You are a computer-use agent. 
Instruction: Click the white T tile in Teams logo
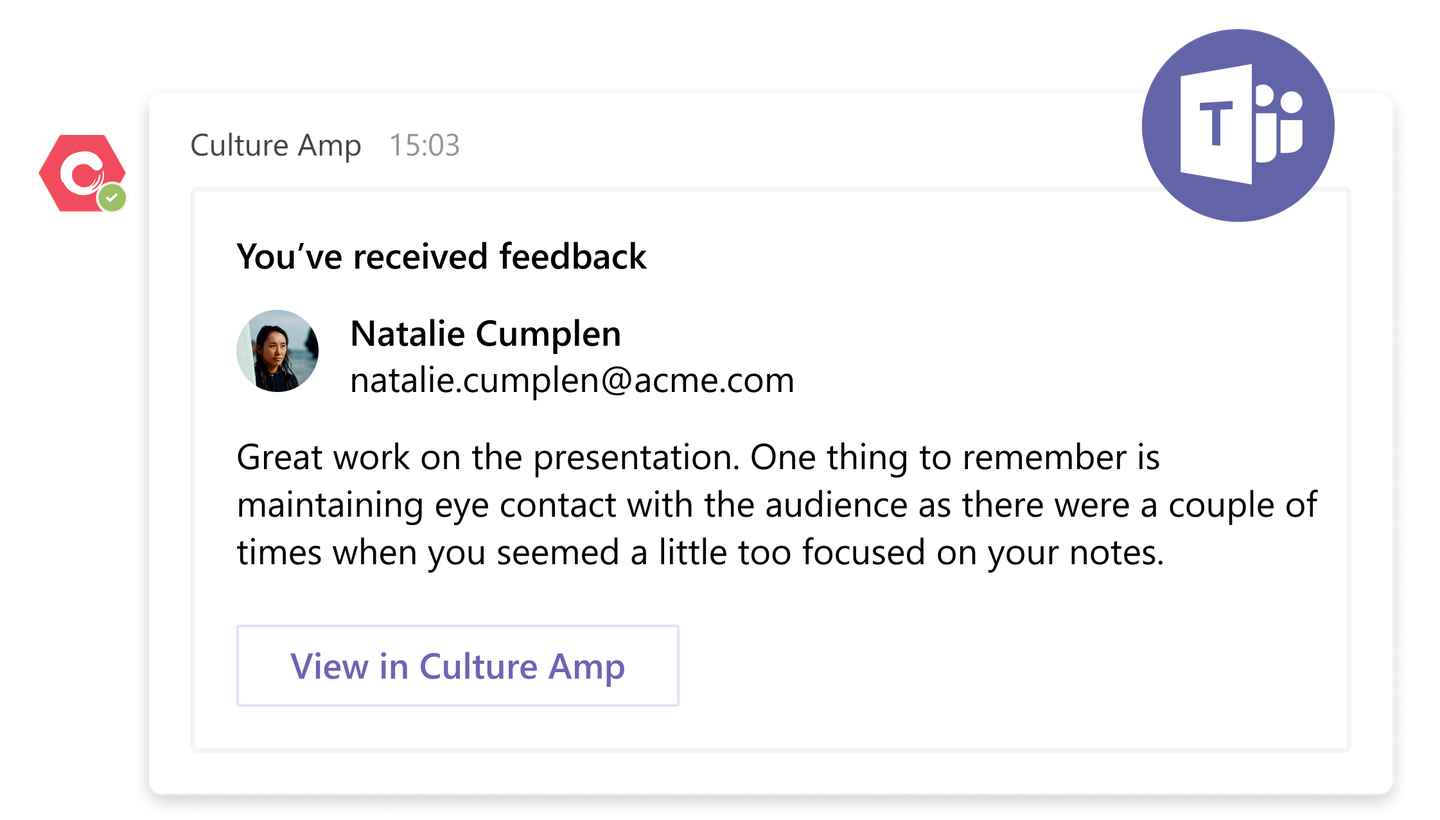pyautogui.click(x=1216, y=125)
